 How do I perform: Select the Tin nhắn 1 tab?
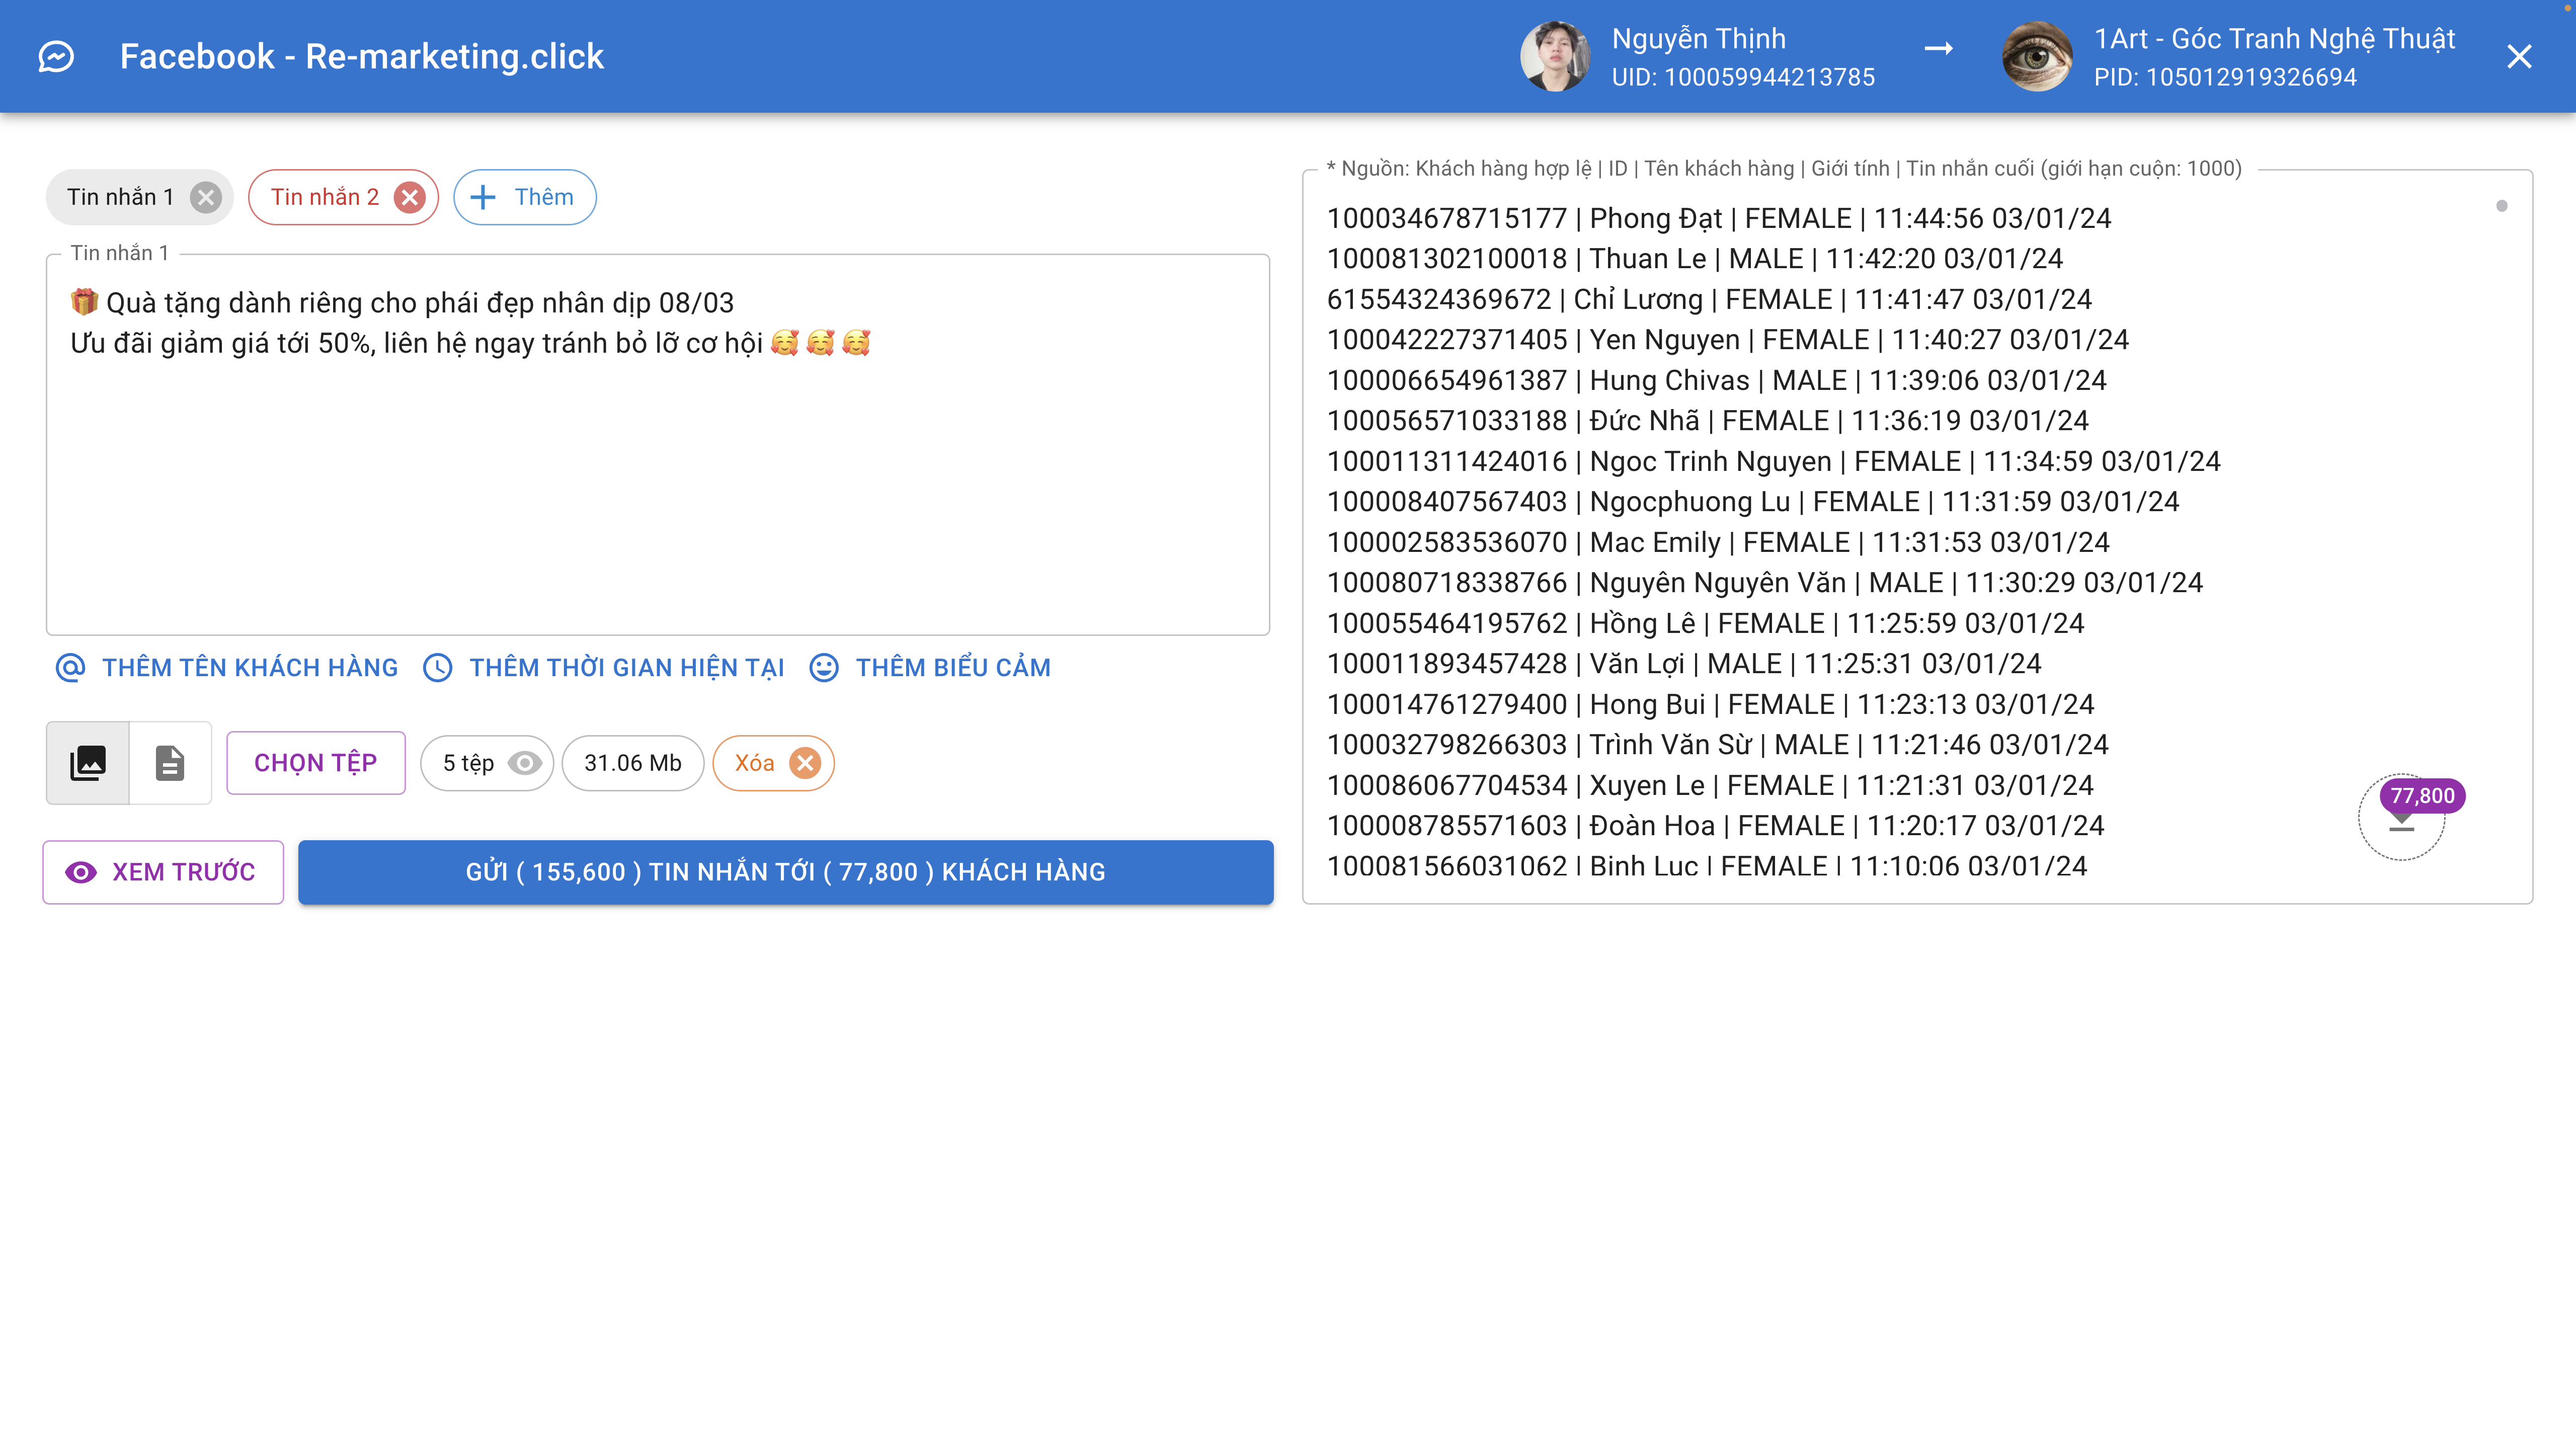pos(120,197)
